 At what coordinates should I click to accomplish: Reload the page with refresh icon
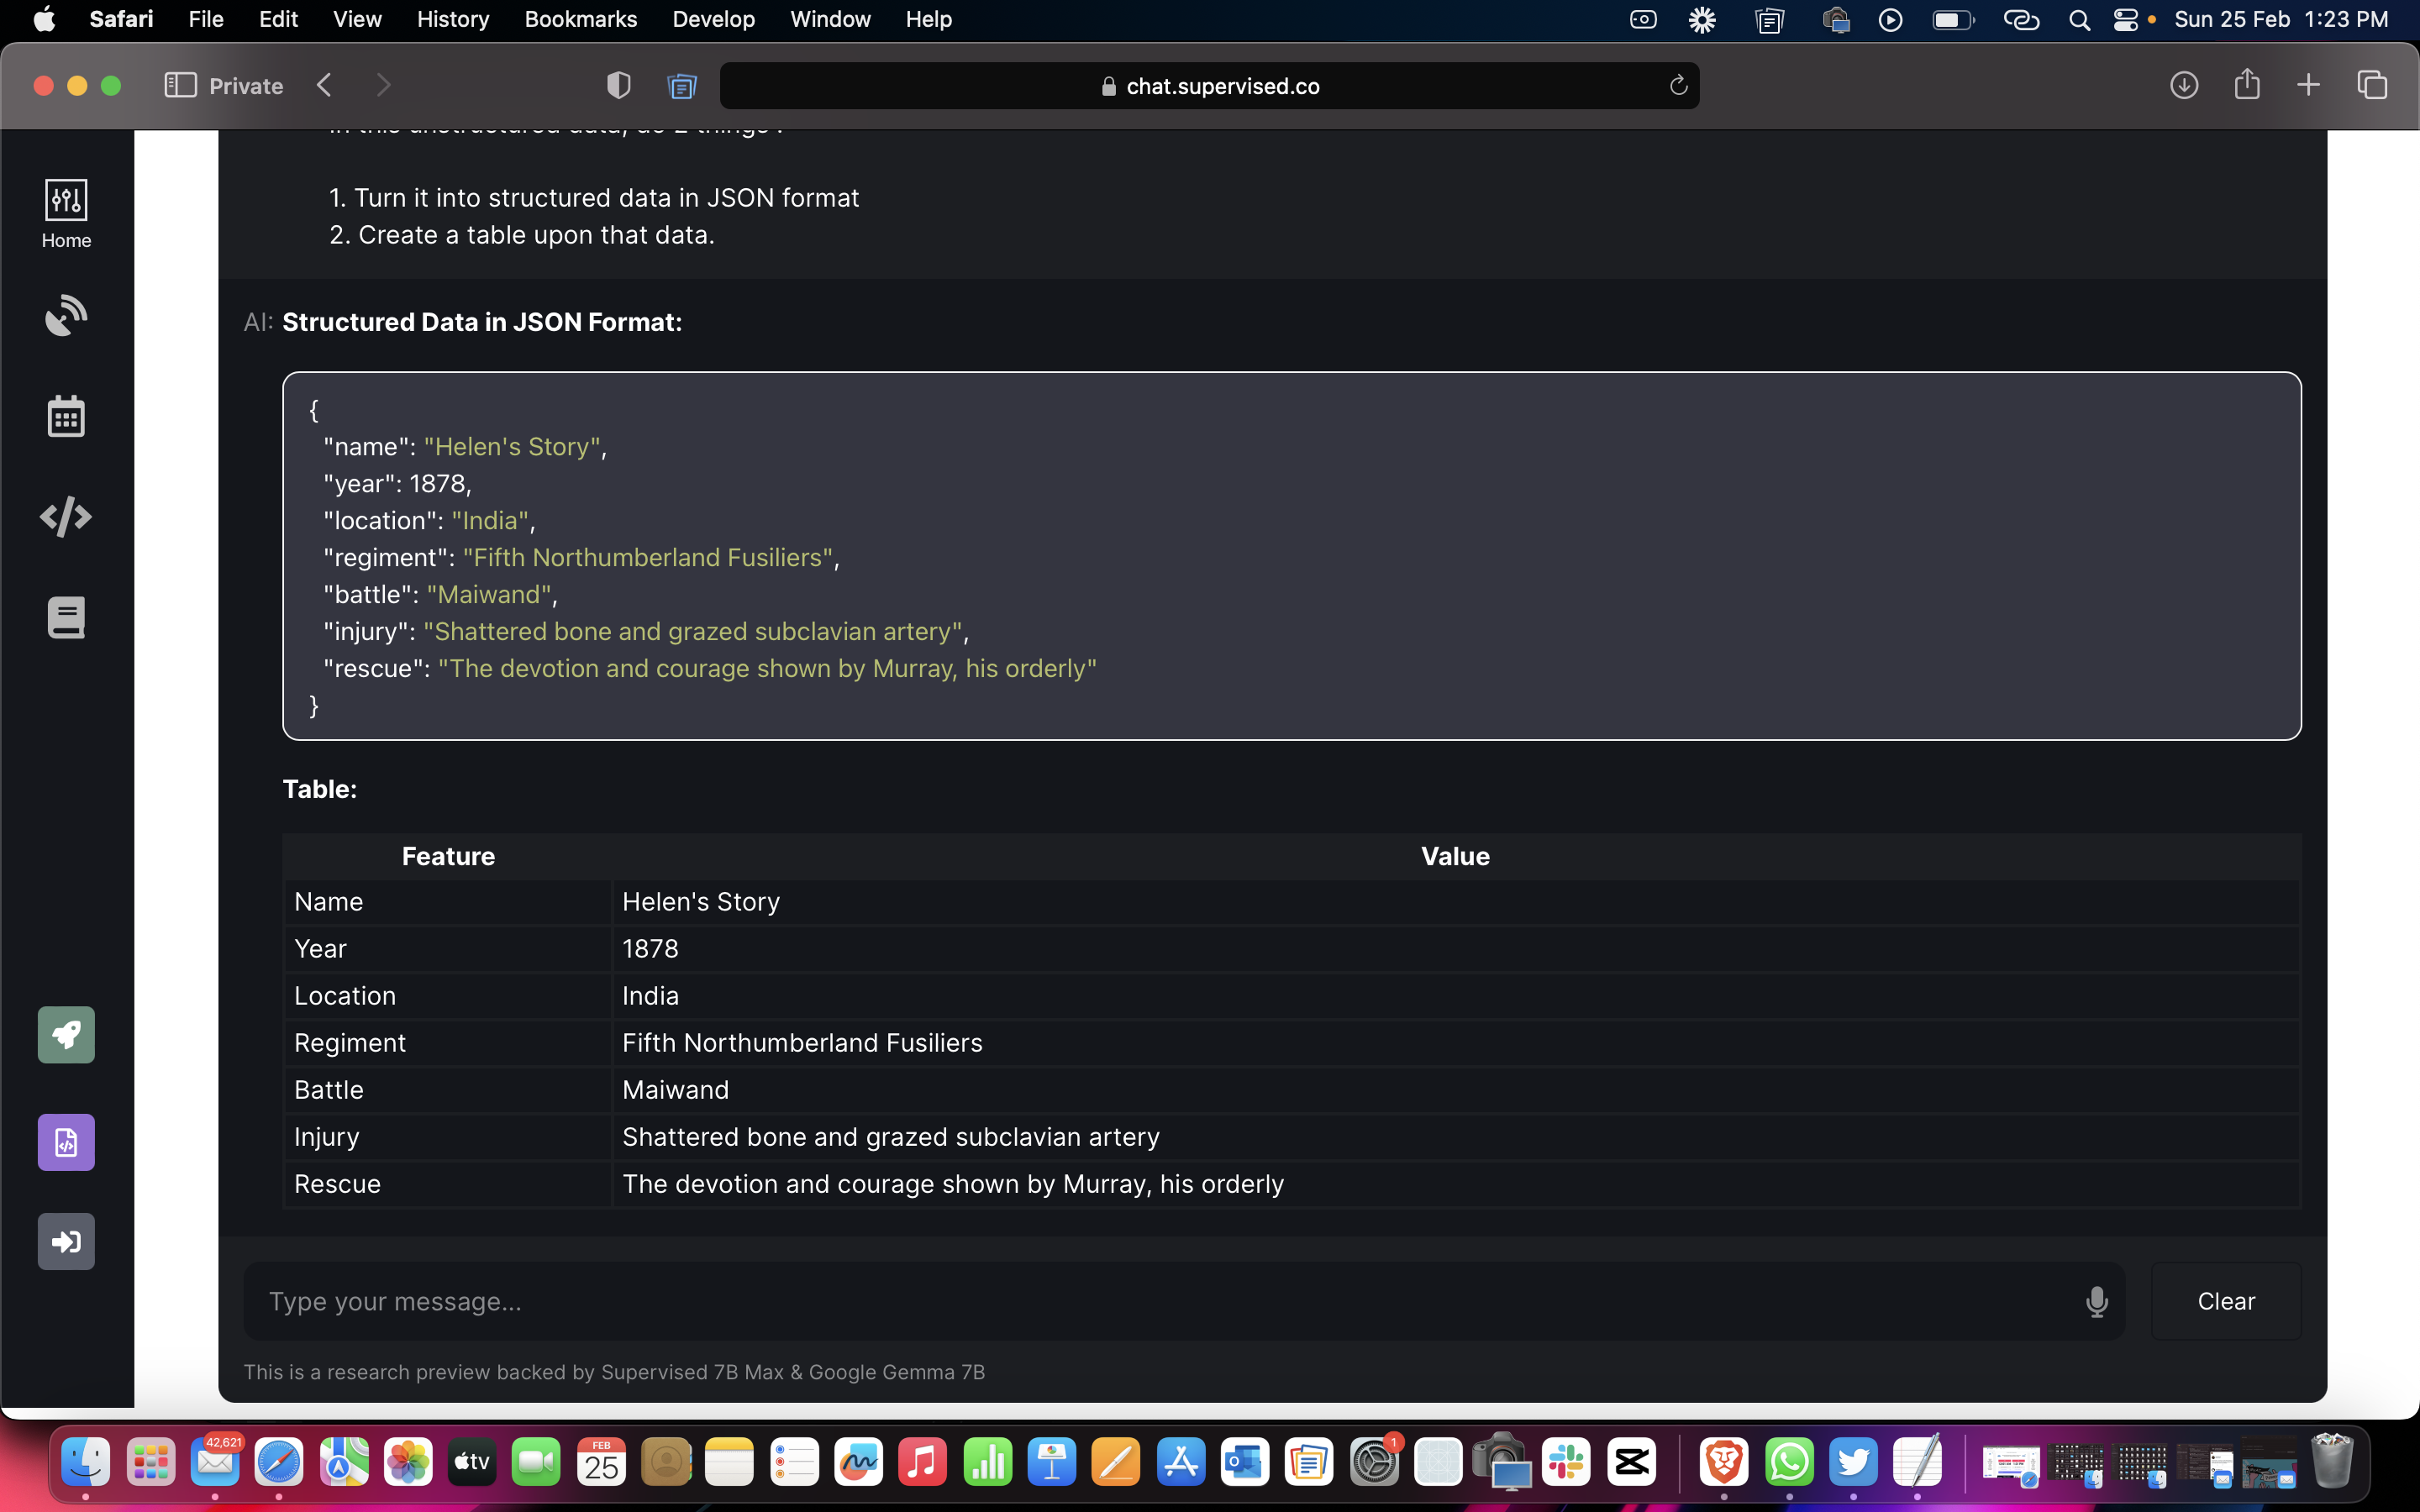[1678, 86]
